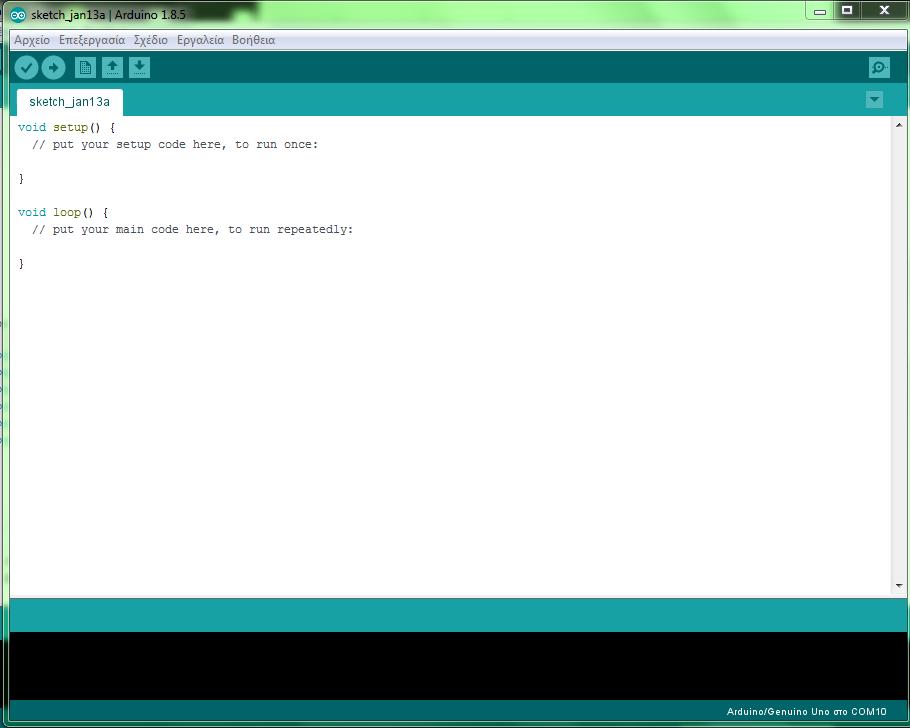Open the Αρχείο menu
The image size is (910, 728).
[x=32, y=40]
